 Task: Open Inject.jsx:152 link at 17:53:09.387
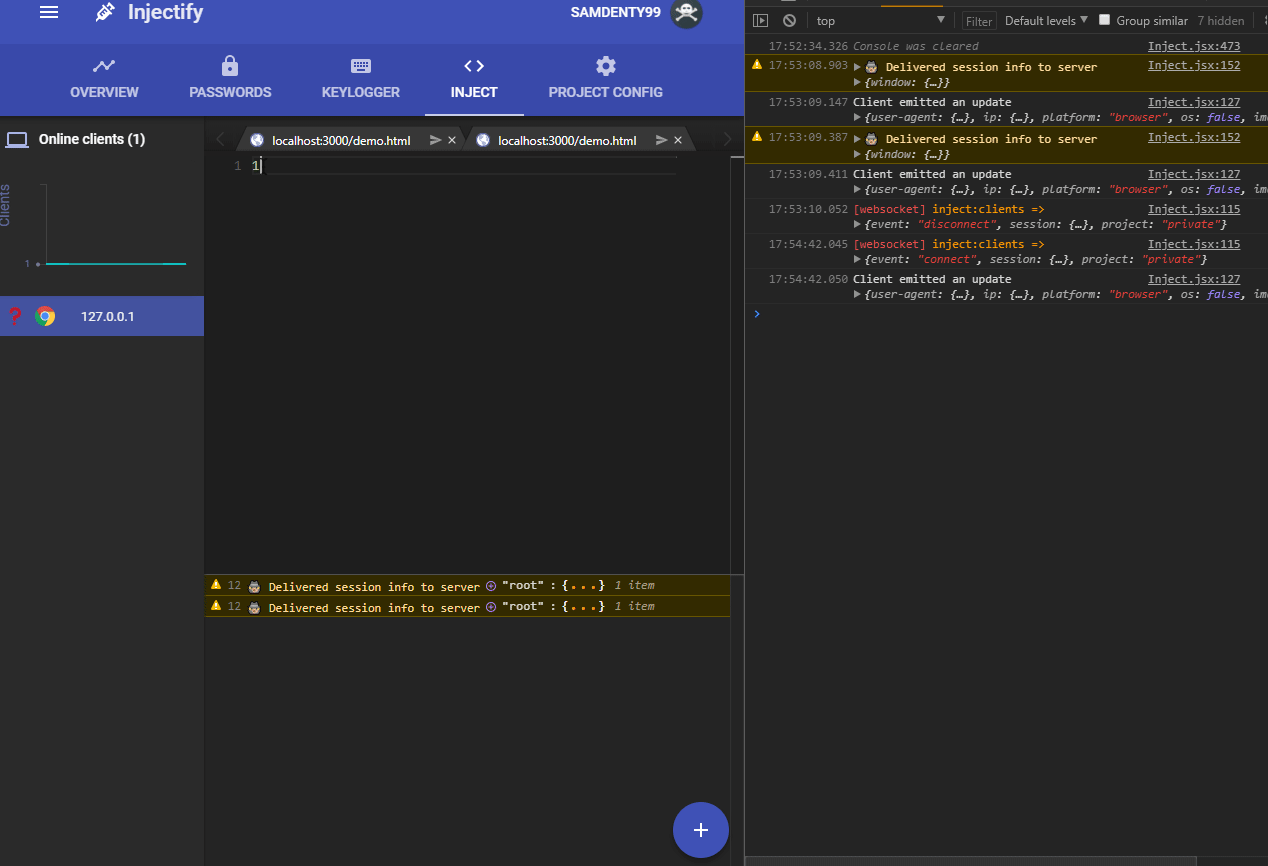click(x=1194, y=138)
